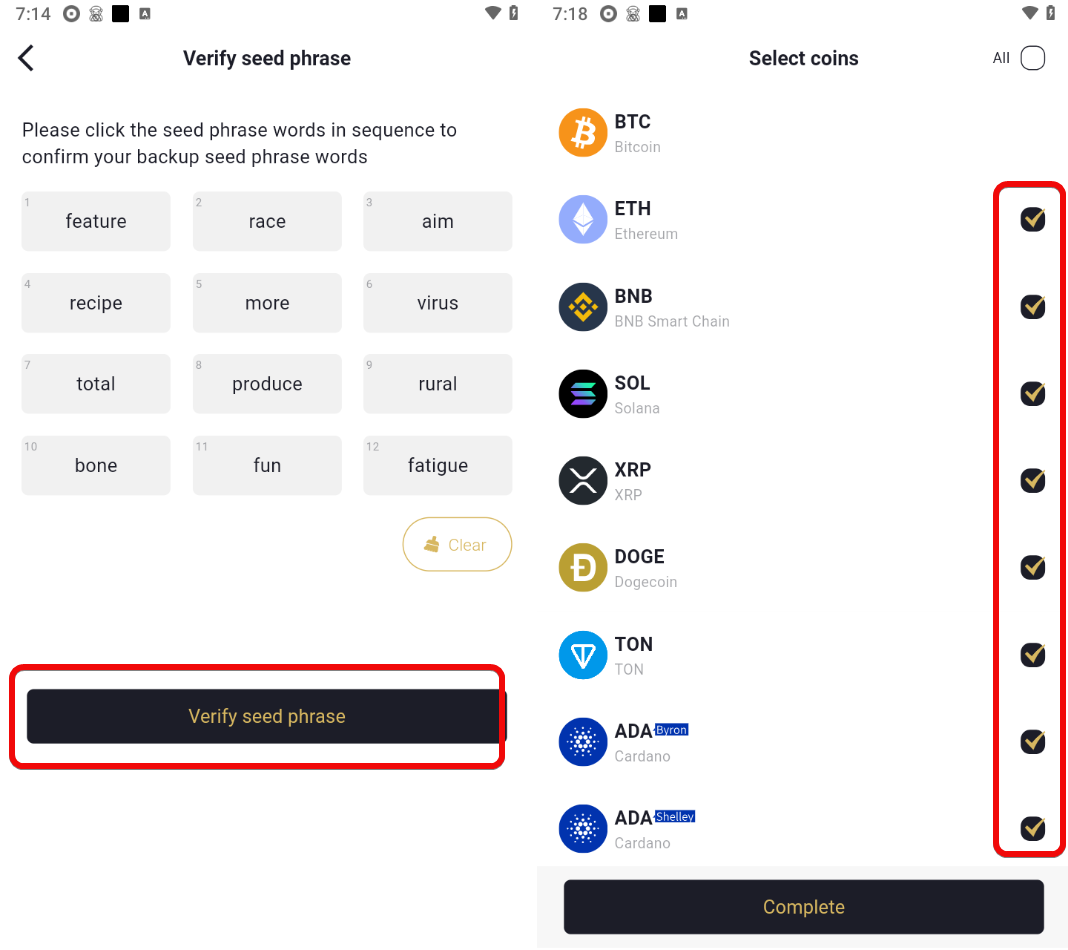The height and width of the screenshot is (950, 1068).
Task: Tap the XRP coin icon
Action: pos(582,481)
